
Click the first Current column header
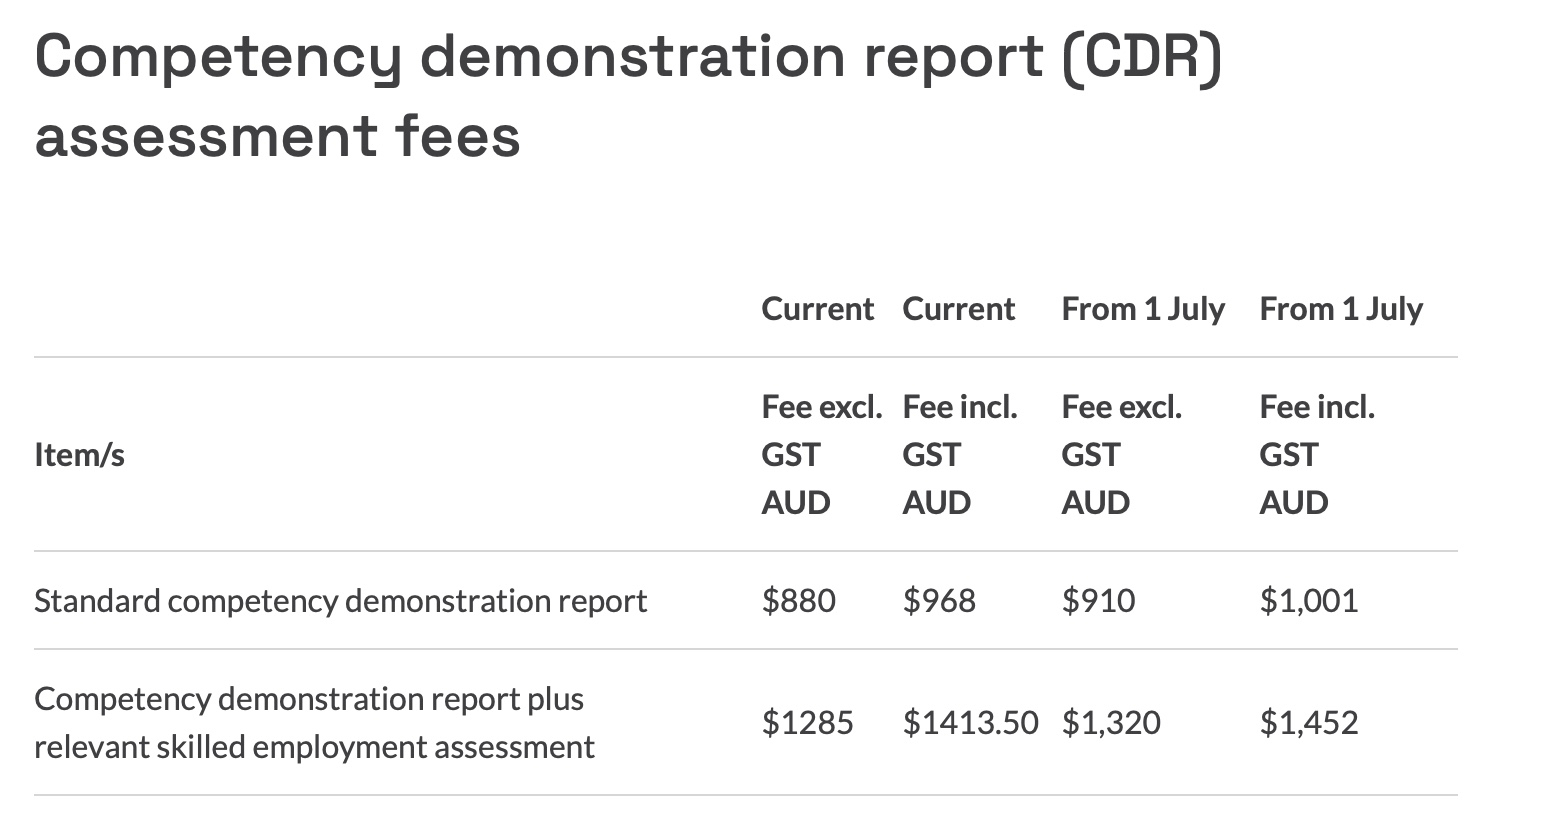tap(817, 309)
